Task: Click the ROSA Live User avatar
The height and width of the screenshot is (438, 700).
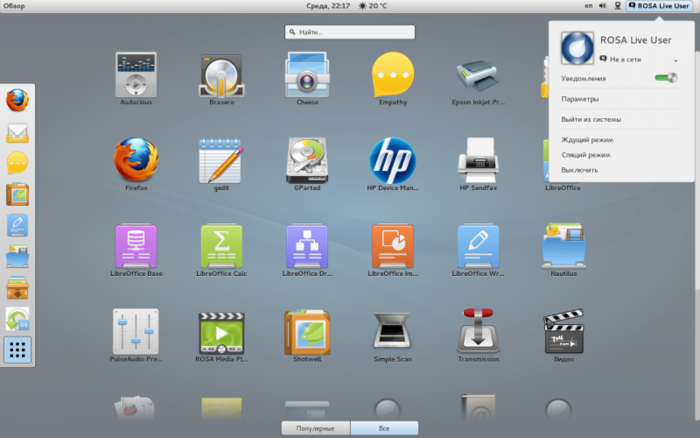Action: [x=577, y=48]
